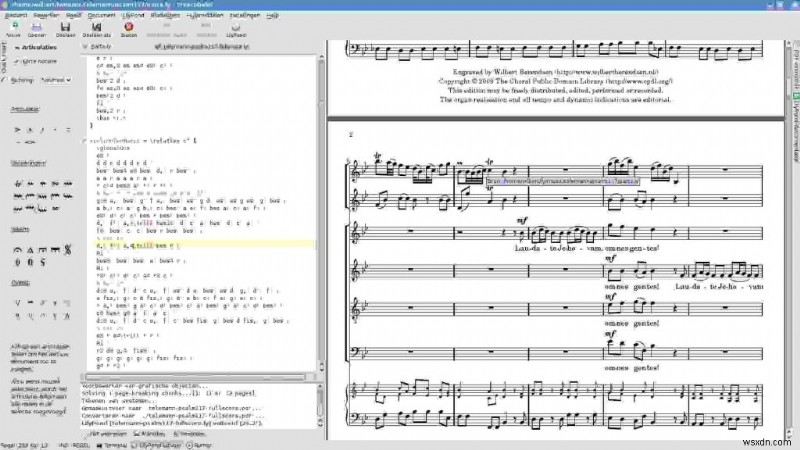Toggle the LilyPond option in status bar

point(157,443)
